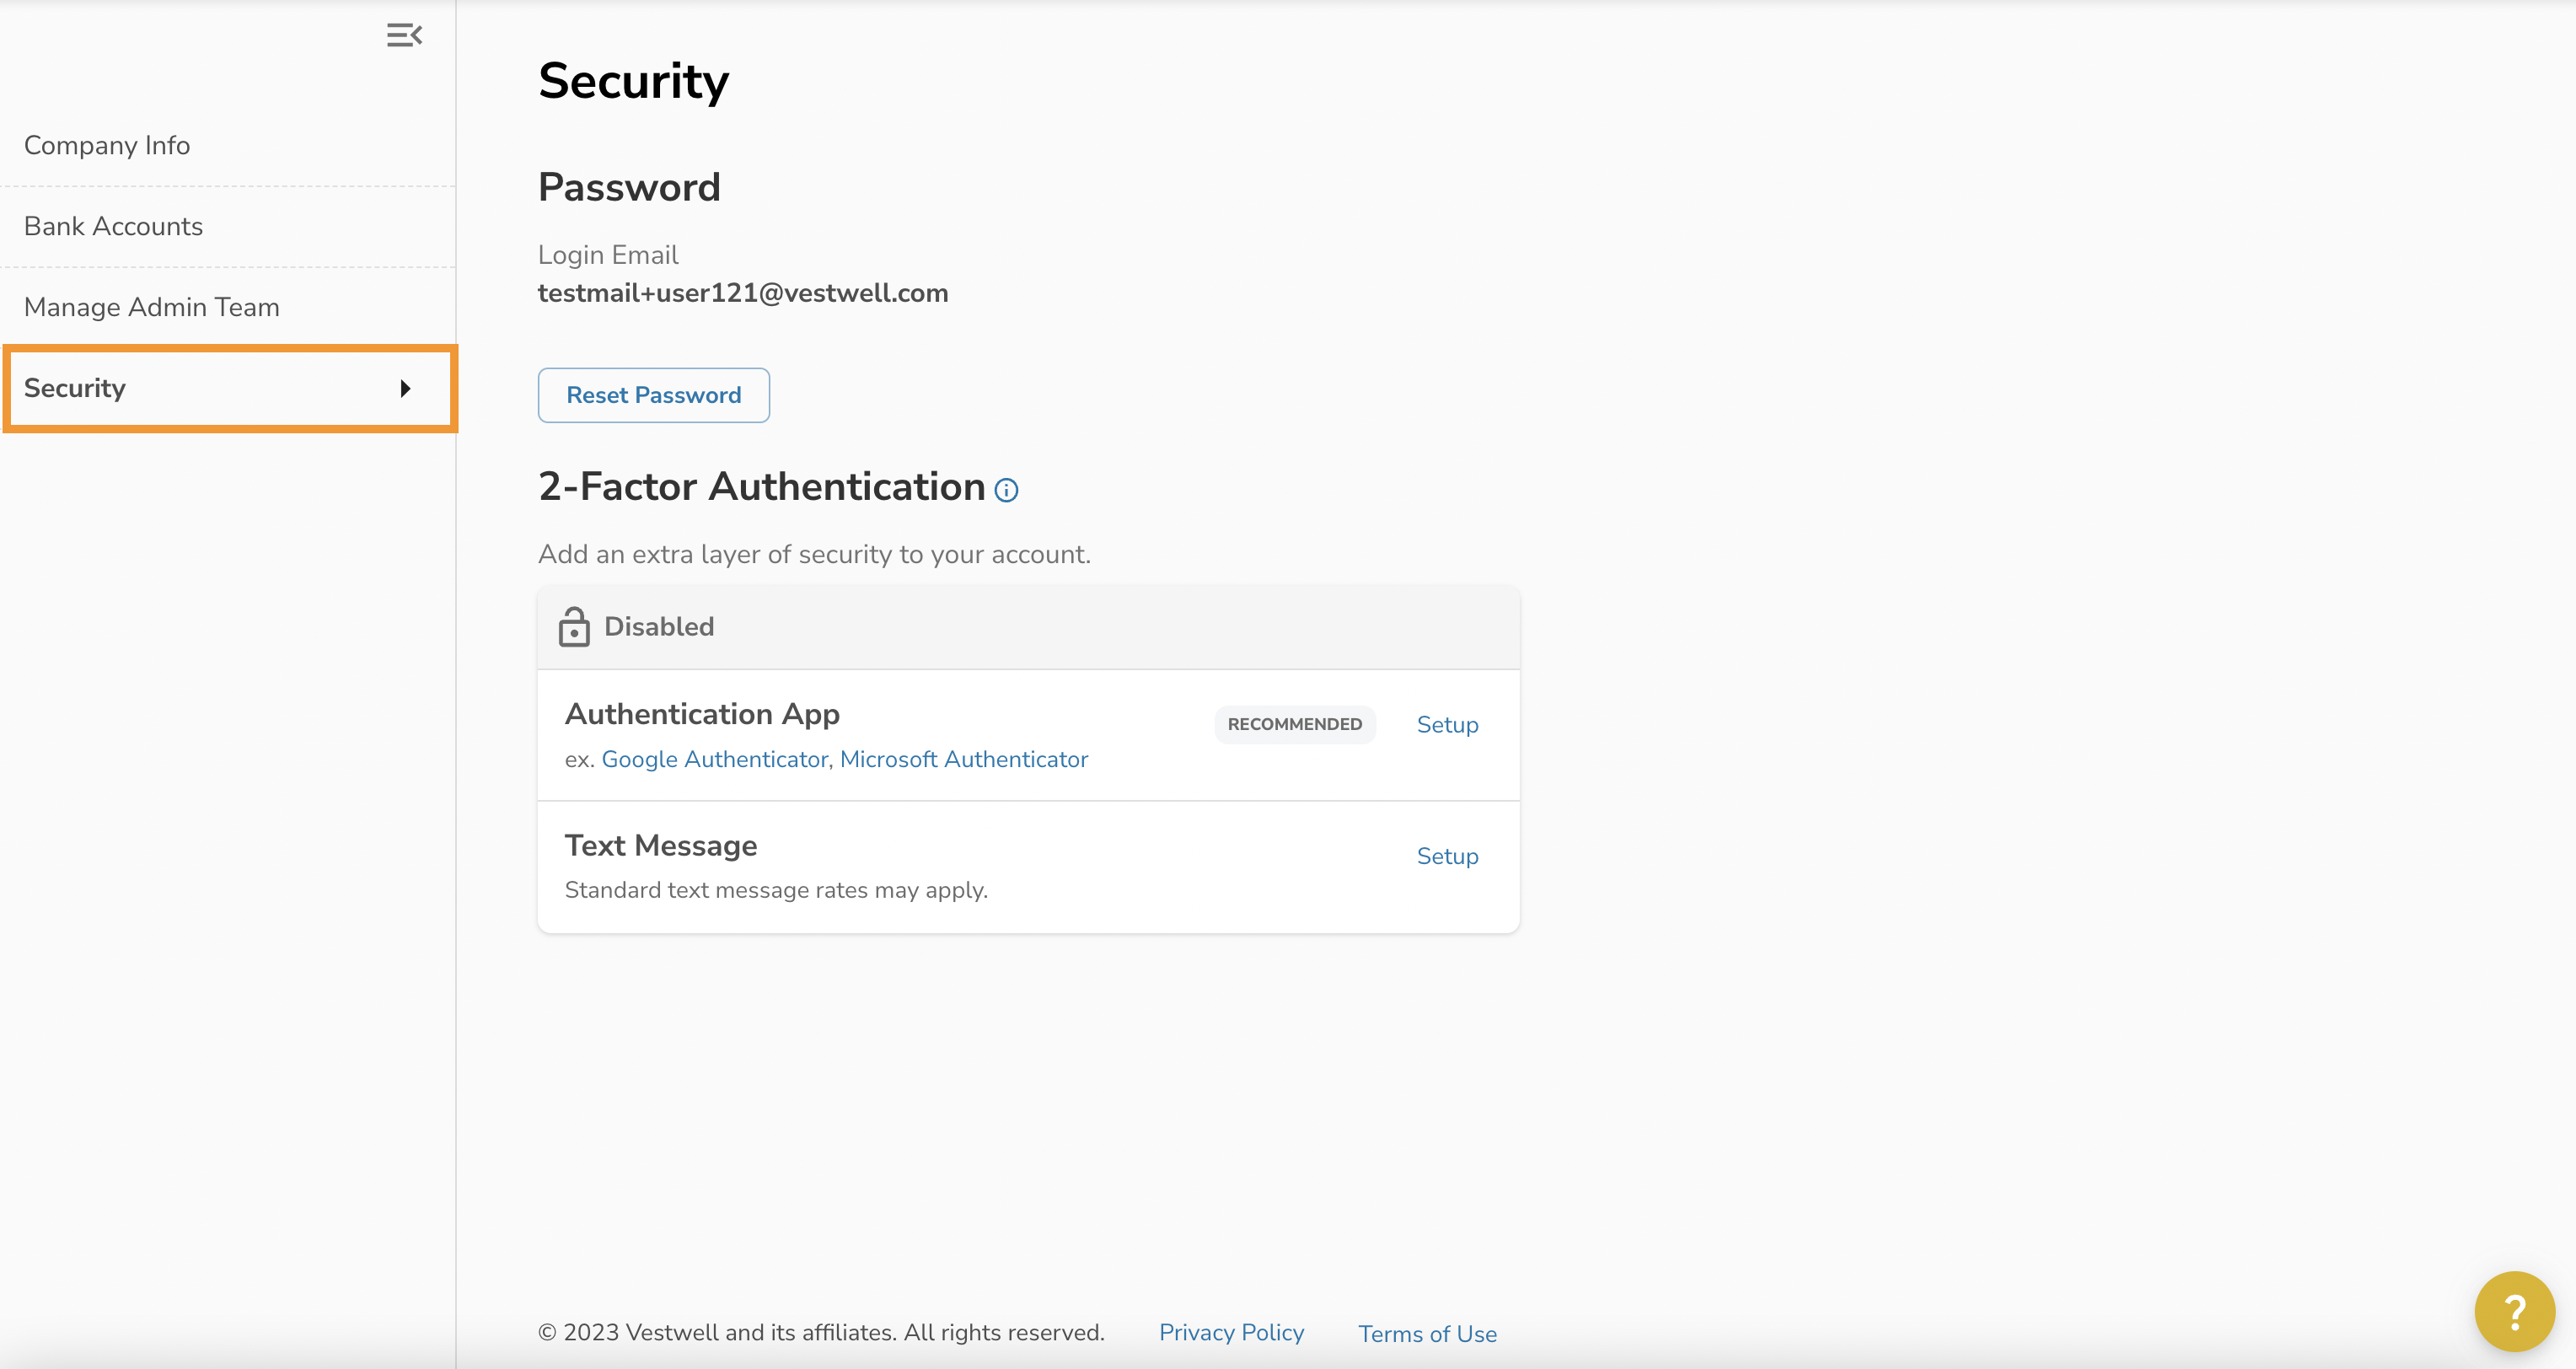Image resolution: width=2576 pixels, height=1369 pixels.
Task: Open the Microsoft Authenticator link
Action: click(x=964, y=760)
